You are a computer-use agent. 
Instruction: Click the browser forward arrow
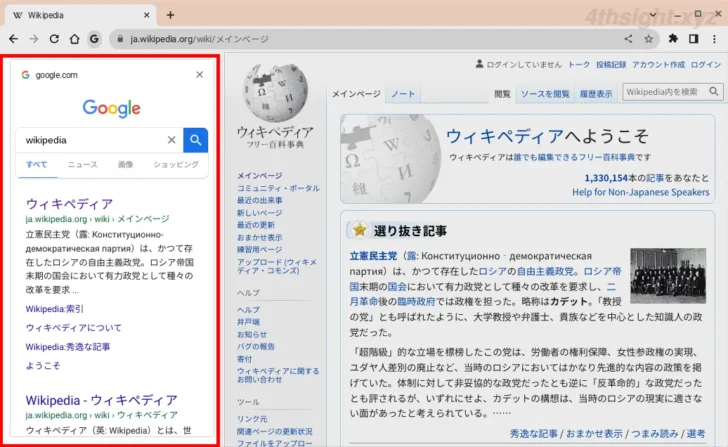[33, 39]
